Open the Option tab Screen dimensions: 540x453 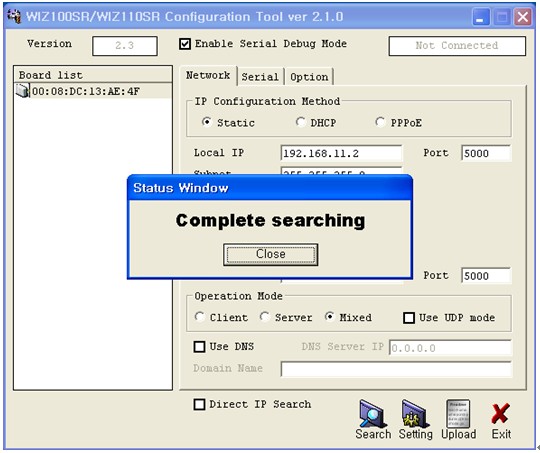(x=309, y=77)
